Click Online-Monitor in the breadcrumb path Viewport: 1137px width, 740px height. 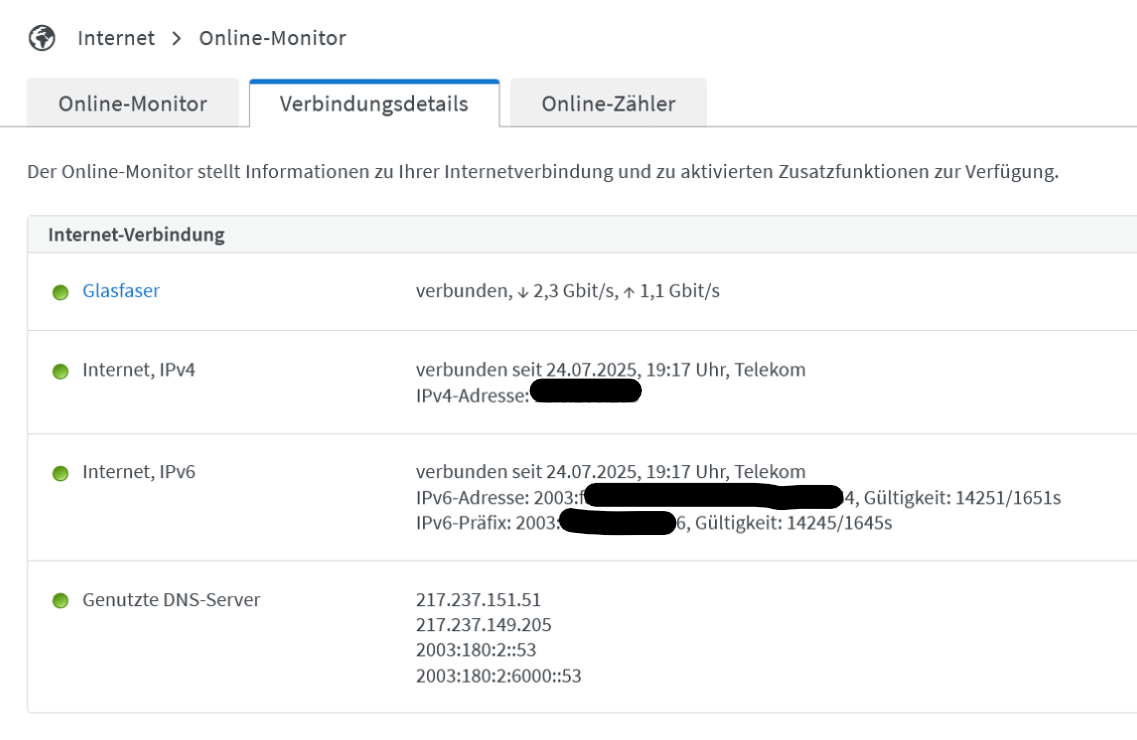[272, 38]
